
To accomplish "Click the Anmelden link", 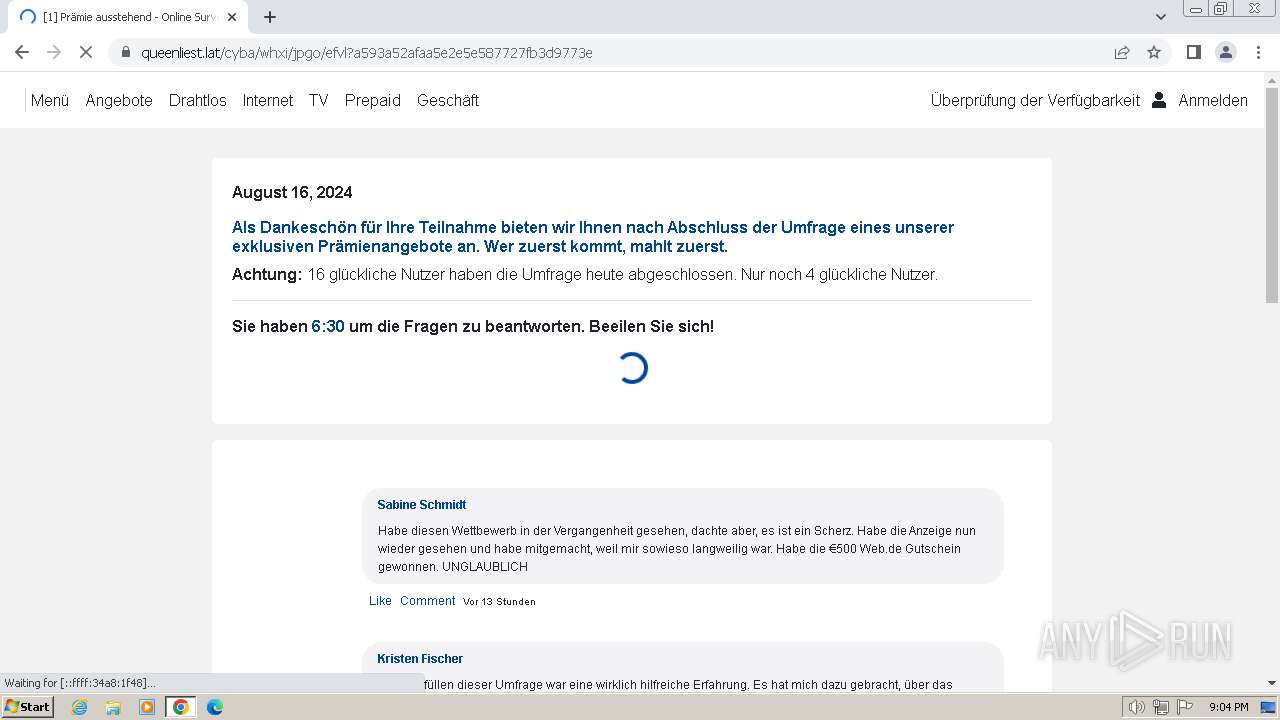I will coord(1213,100).
